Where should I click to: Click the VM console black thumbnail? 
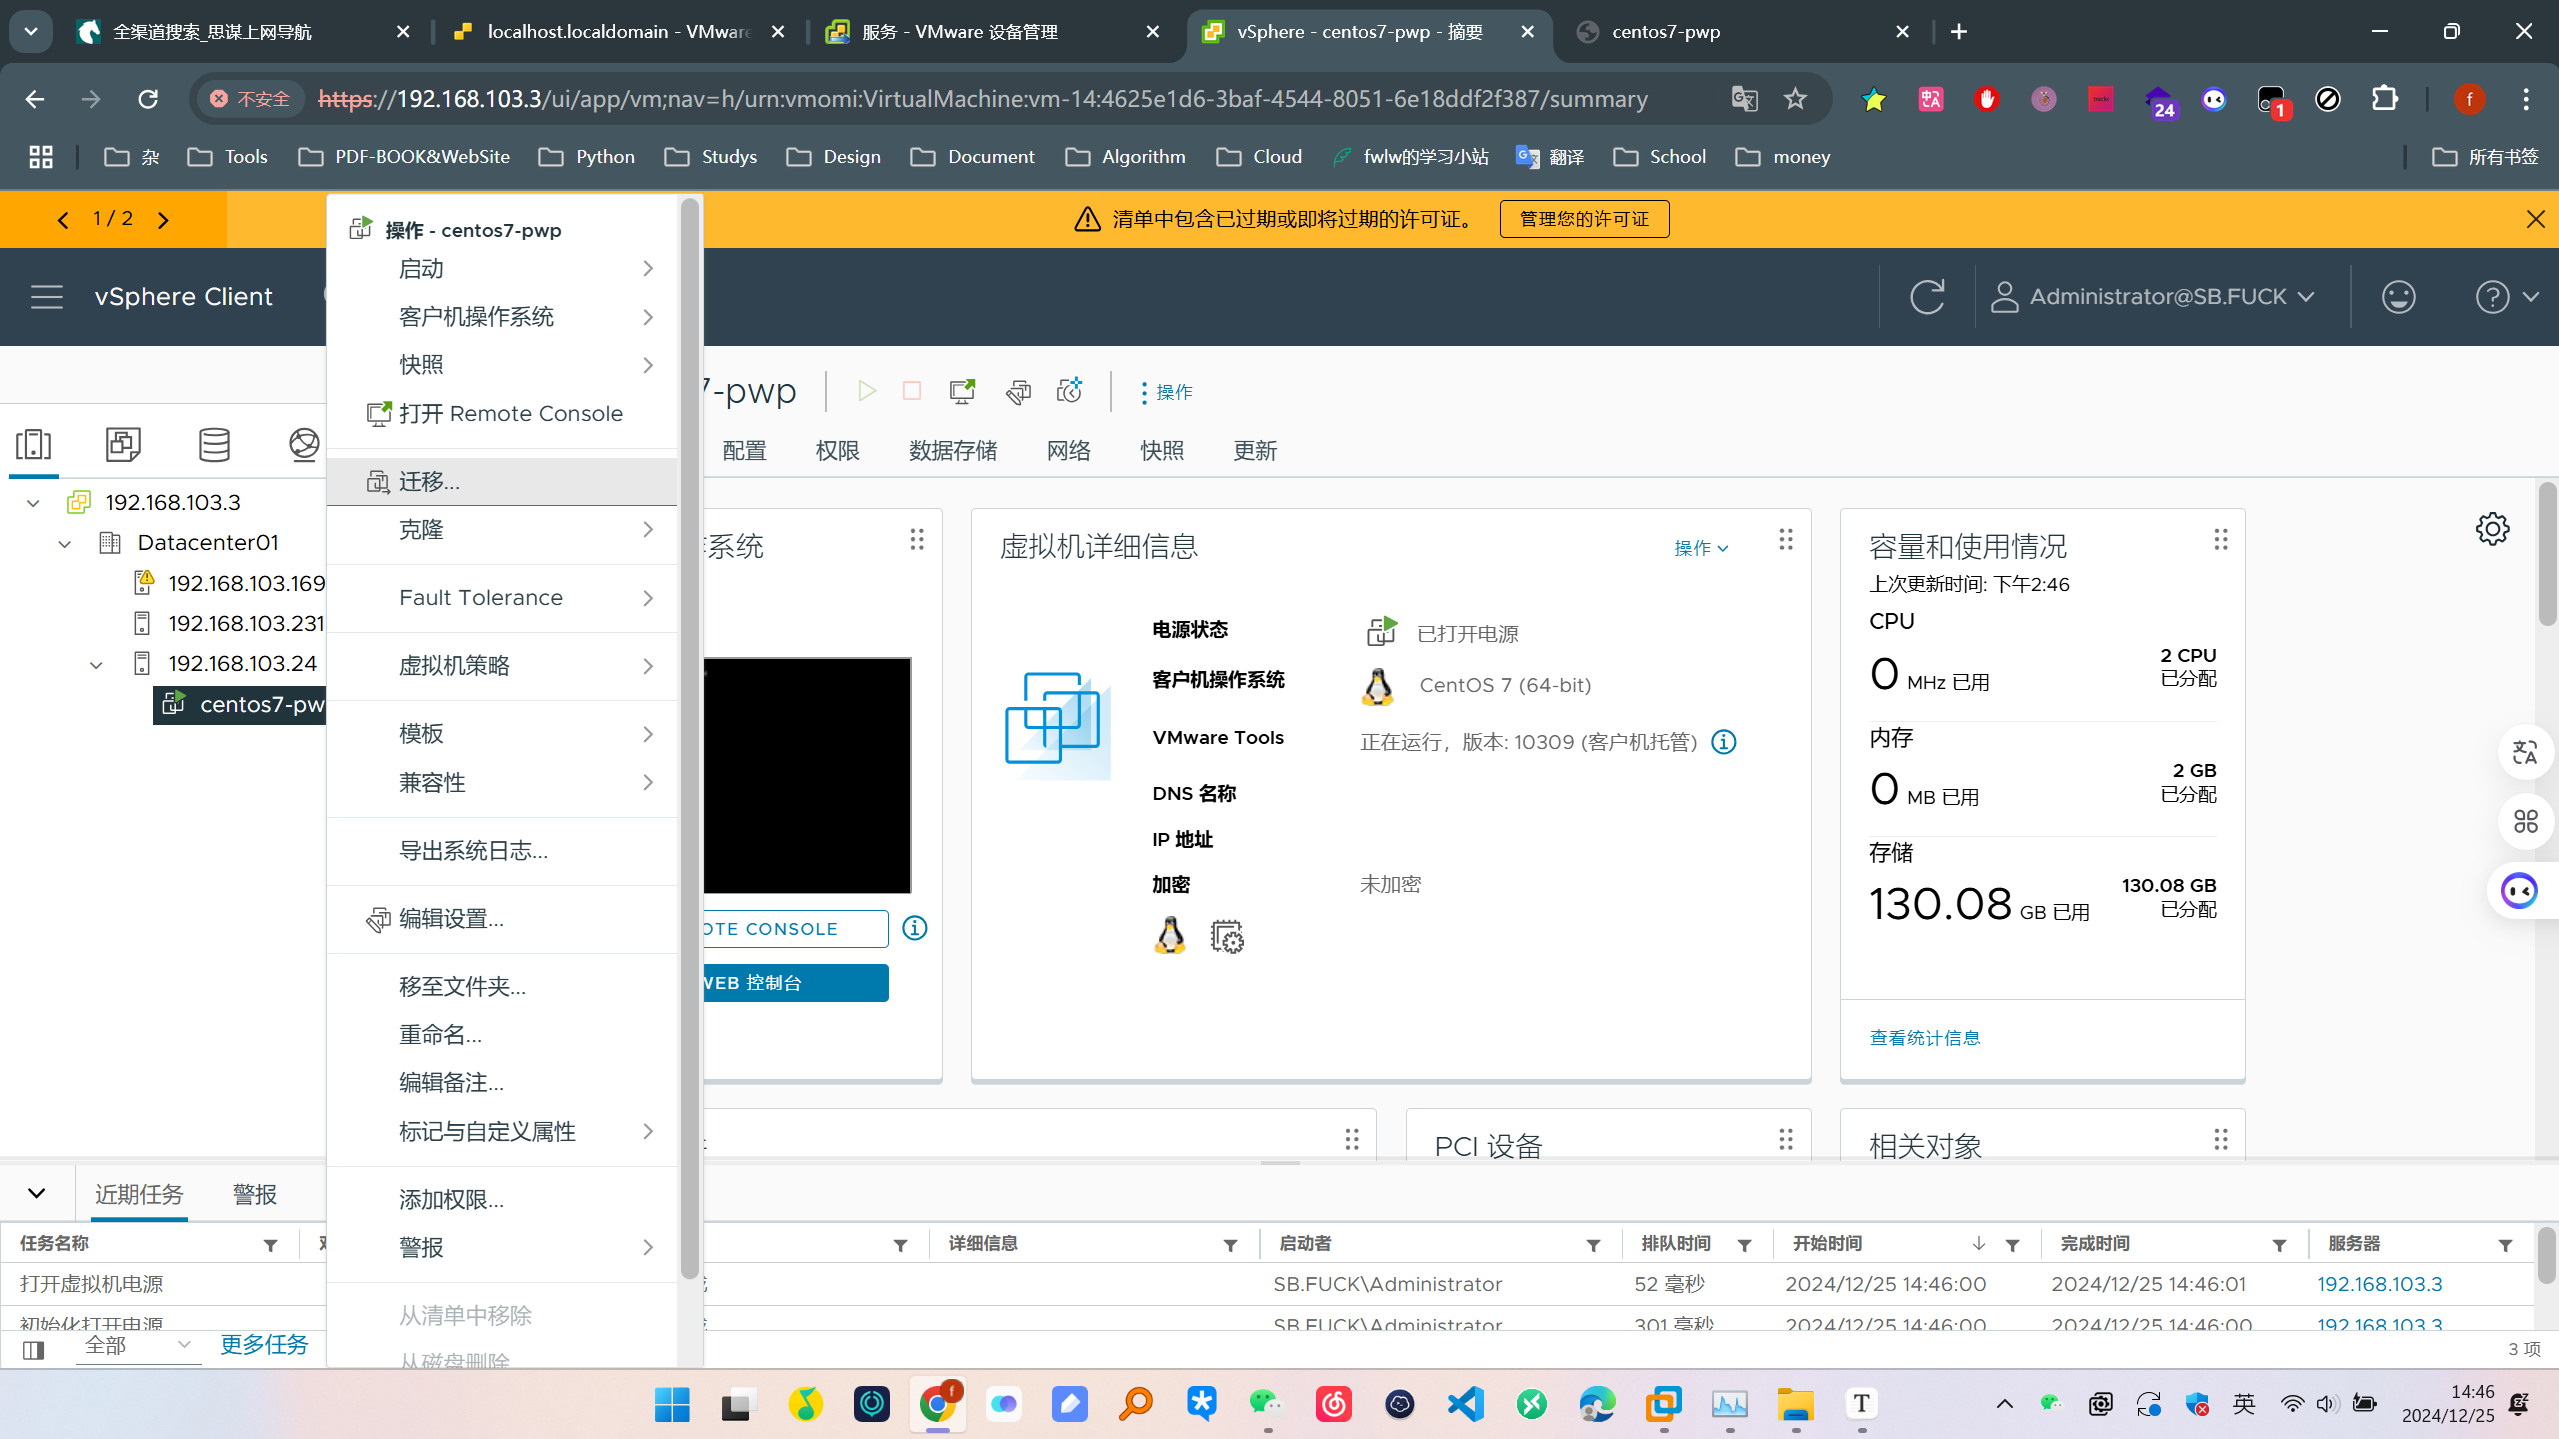pos(807,775)
